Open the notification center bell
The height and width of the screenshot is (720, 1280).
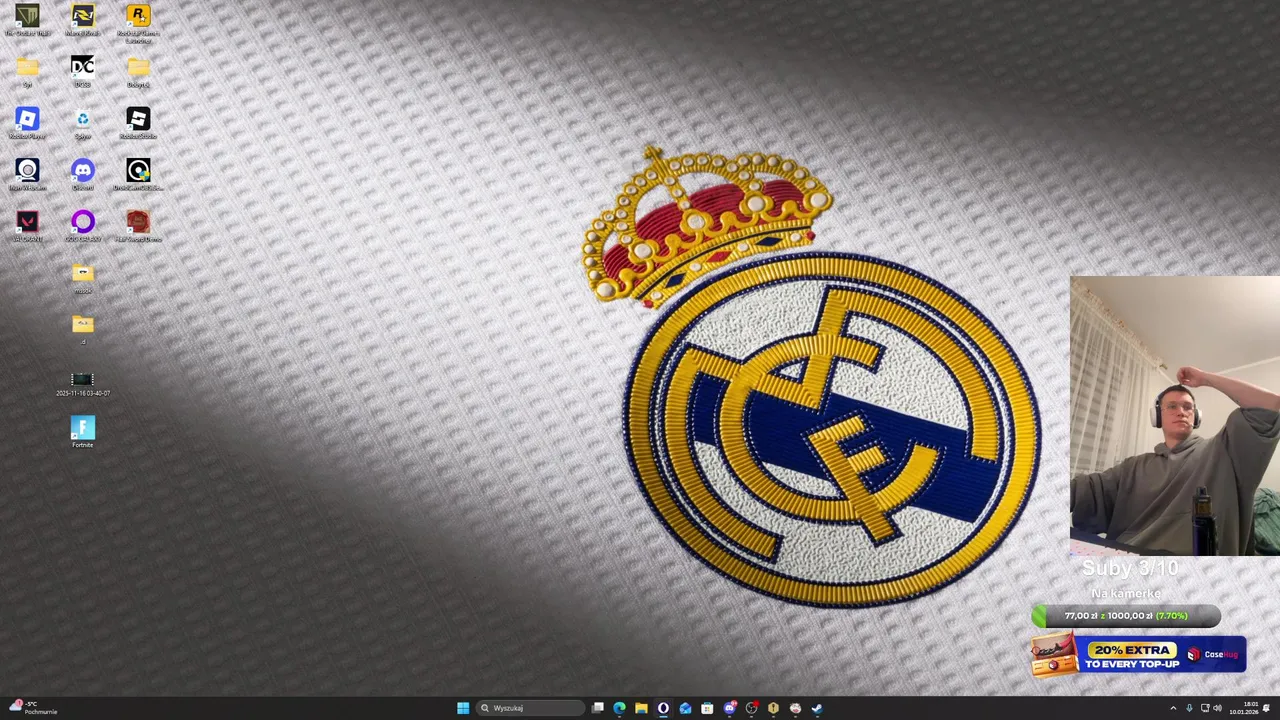tap(1266, 708)
